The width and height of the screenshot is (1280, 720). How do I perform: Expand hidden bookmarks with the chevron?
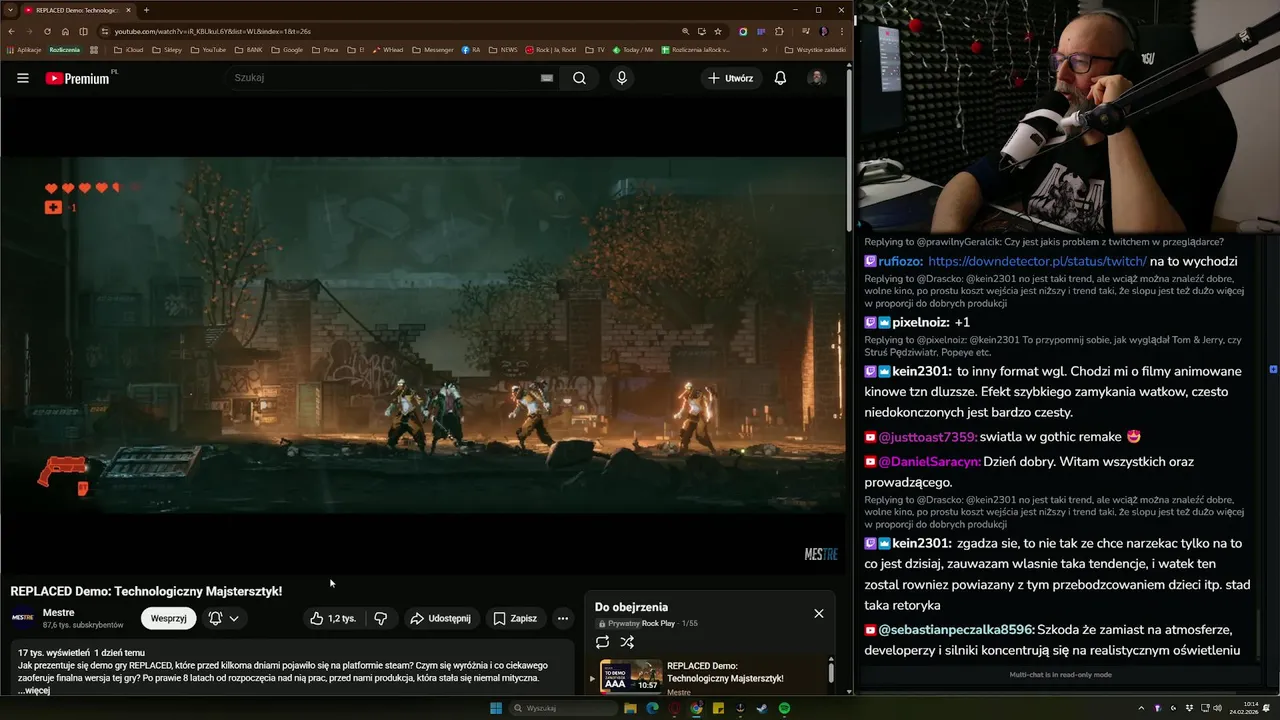point(765,49)
